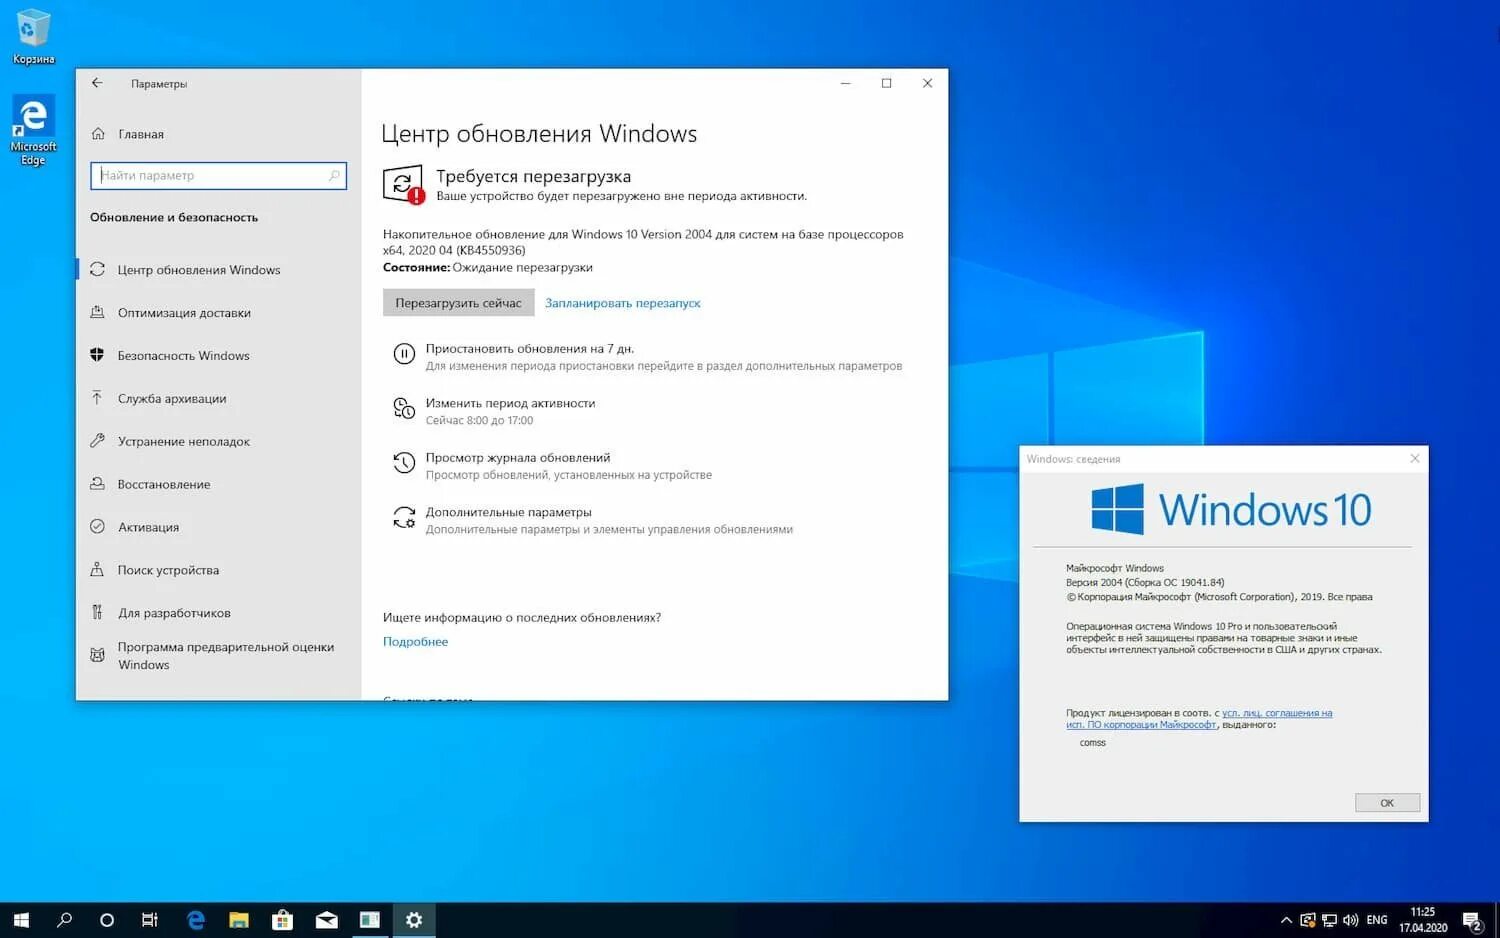Click the active hours clock icon
The height and width of the screenshot is (938, 1500).
[404, 408]
